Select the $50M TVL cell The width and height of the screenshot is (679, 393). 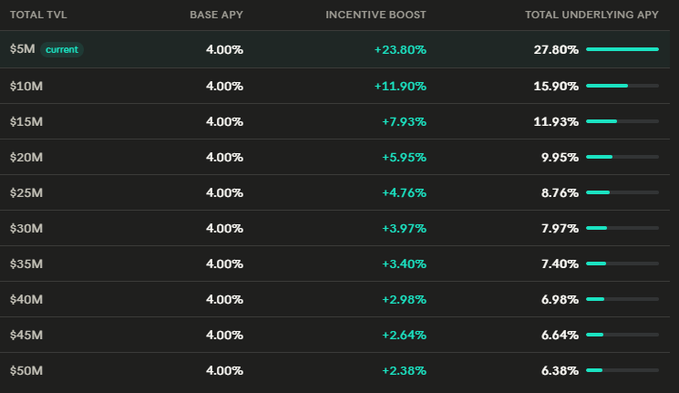[26, 370]
